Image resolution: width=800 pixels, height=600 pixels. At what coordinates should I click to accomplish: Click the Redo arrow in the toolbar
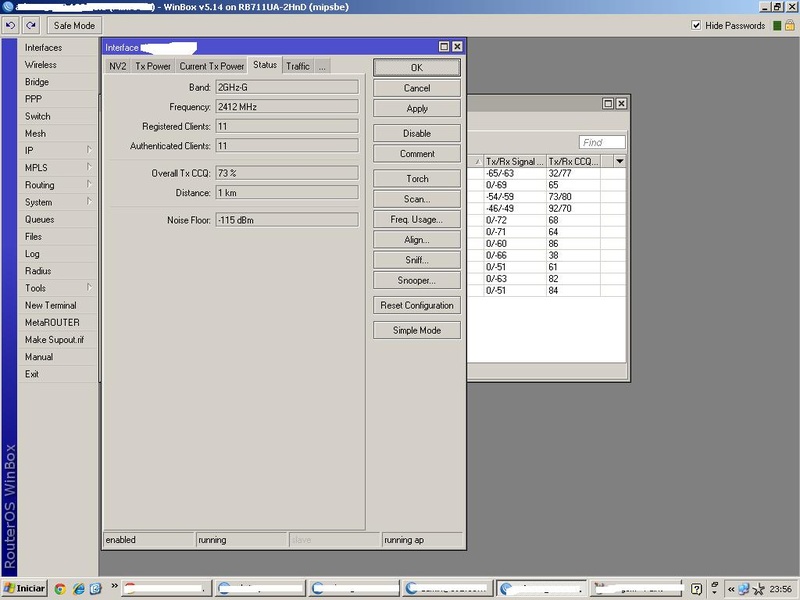[32, 25]
